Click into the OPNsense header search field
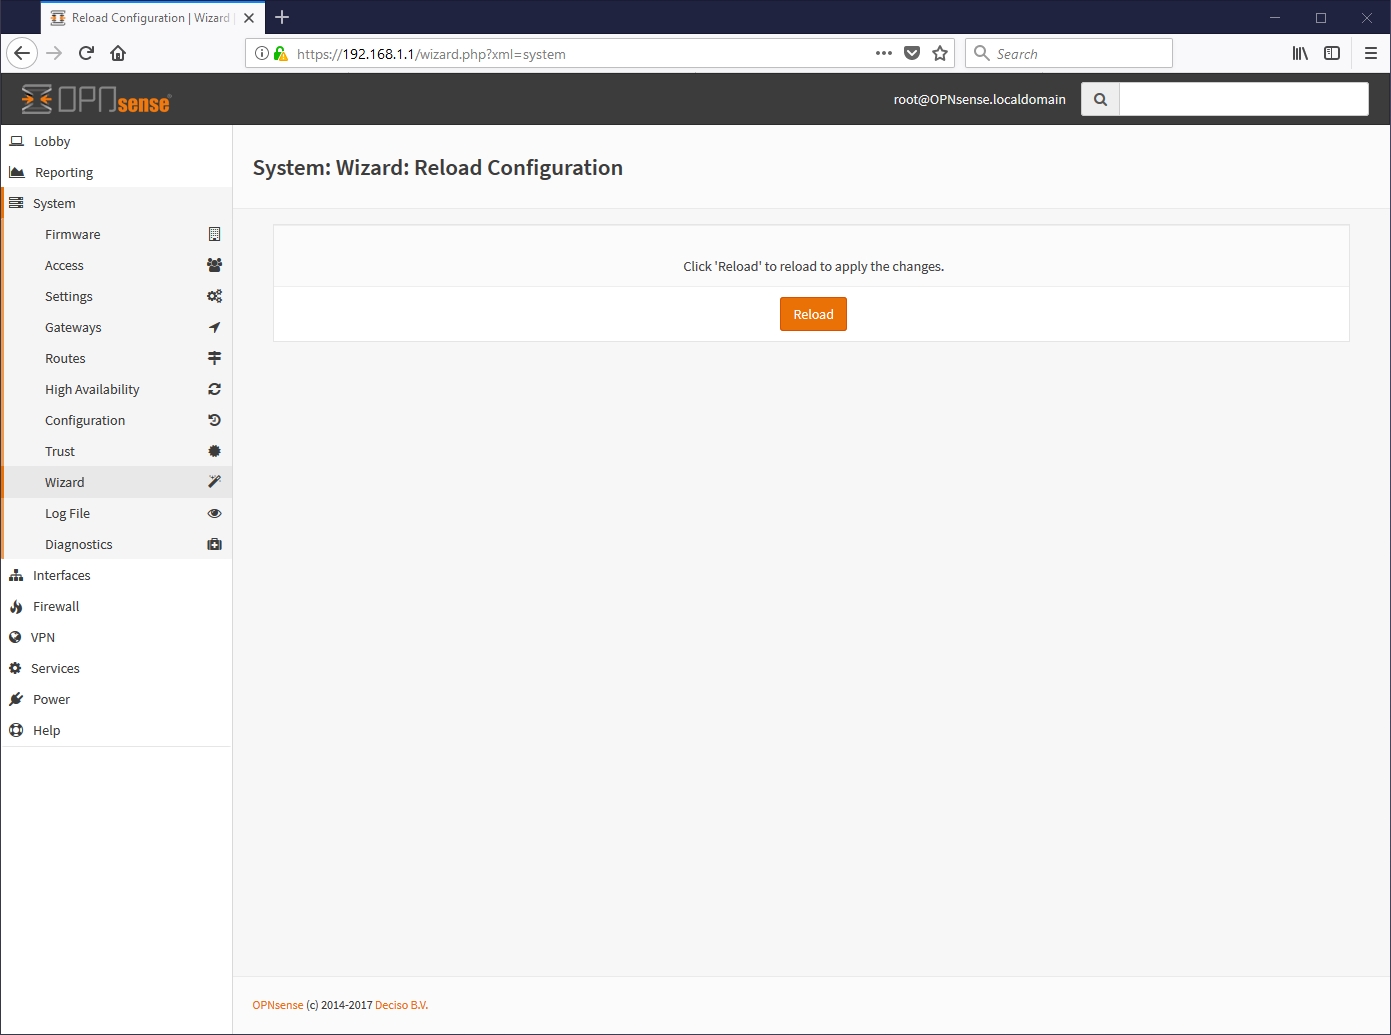The width and height of the screenshot is (1391, 1035). [1243, 99]
